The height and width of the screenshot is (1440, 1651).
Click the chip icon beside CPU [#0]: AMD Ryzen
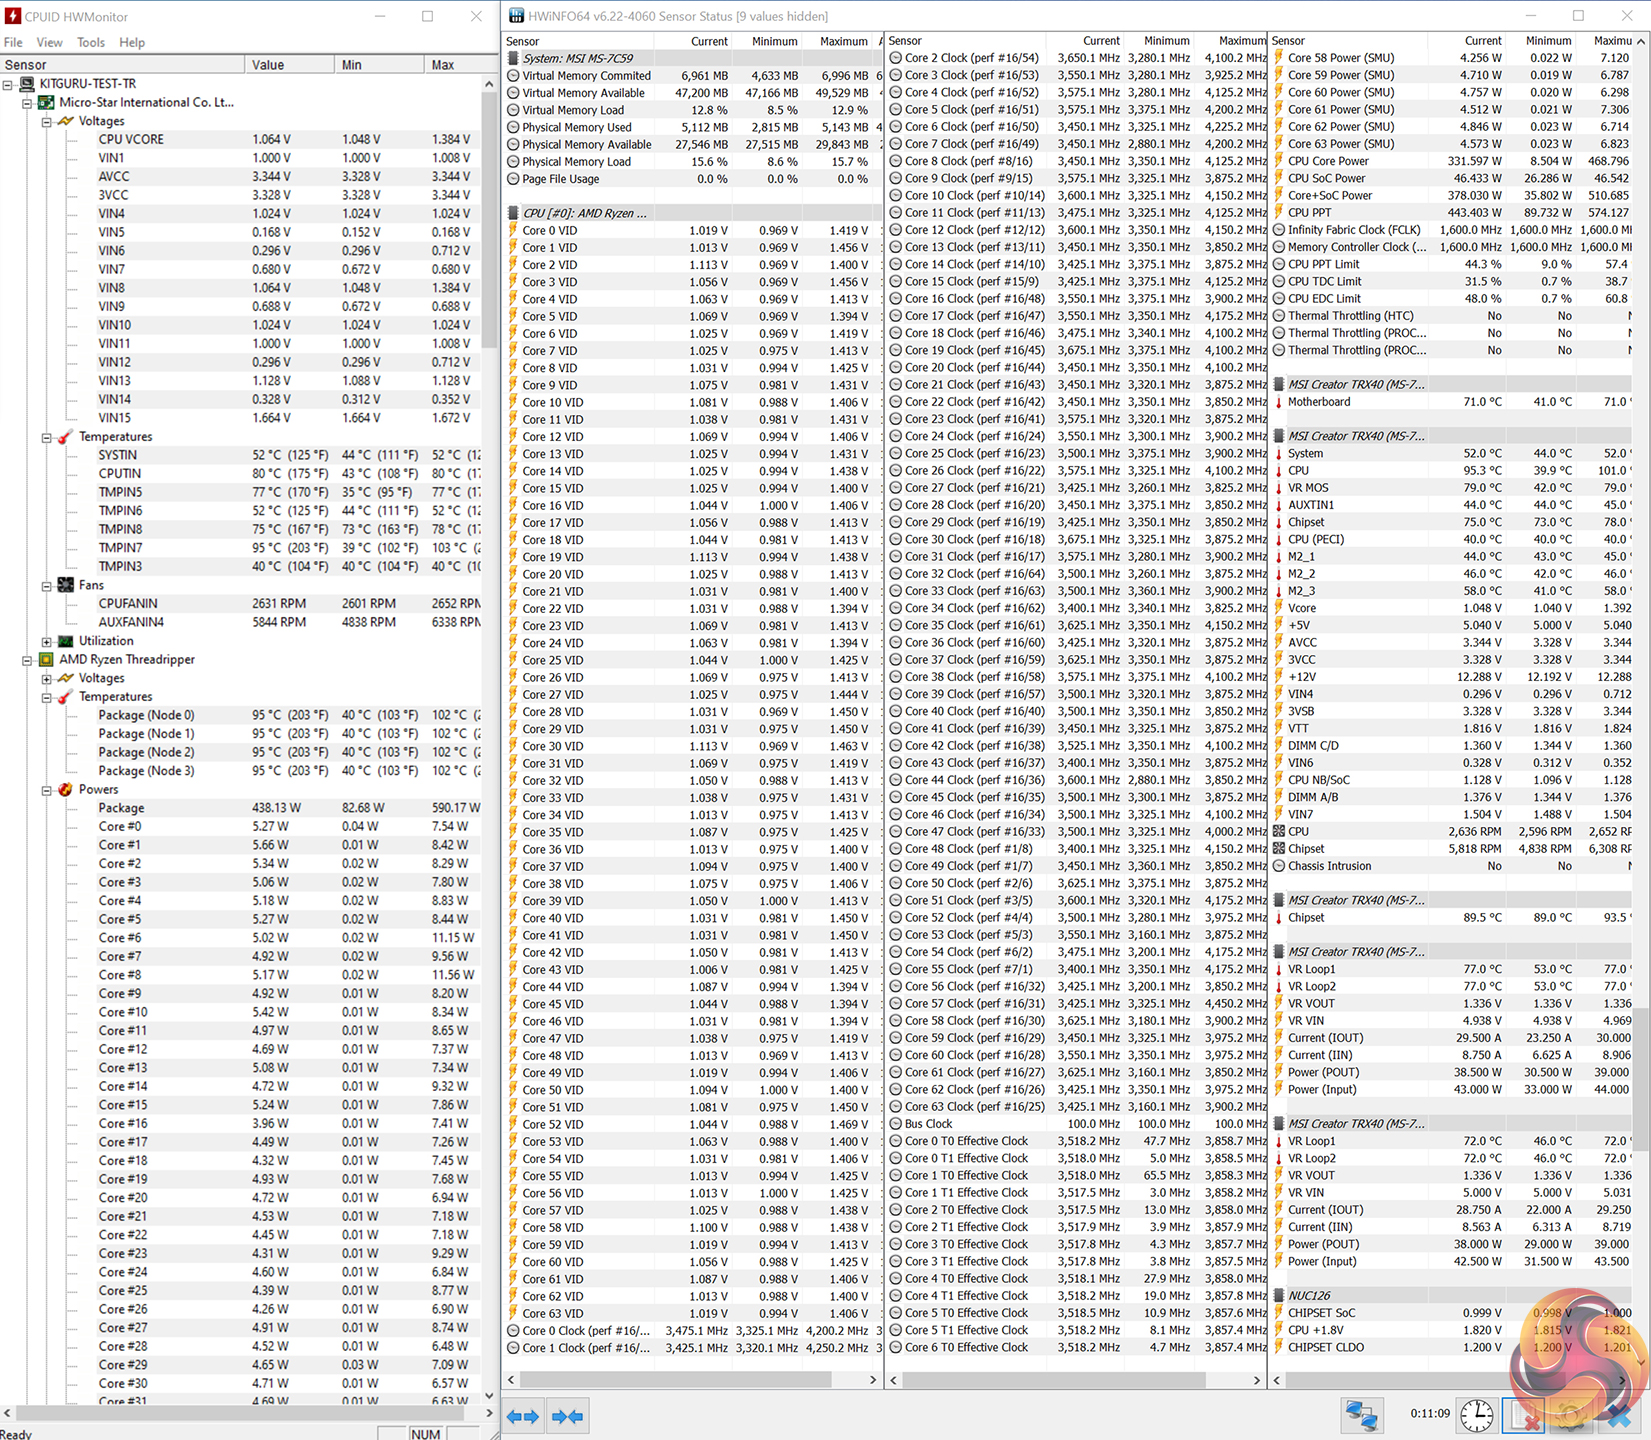point(513,213)
